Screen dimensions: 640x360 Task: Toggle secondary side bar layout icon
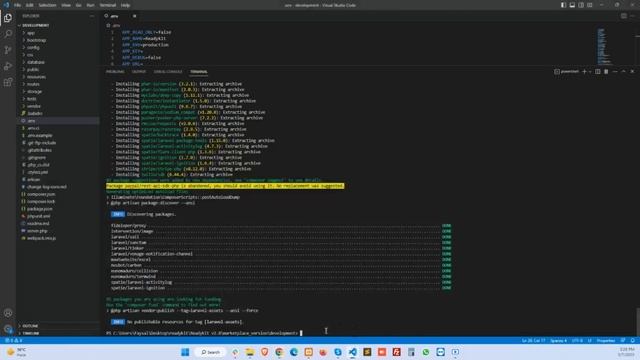click(x=581, y=5)
